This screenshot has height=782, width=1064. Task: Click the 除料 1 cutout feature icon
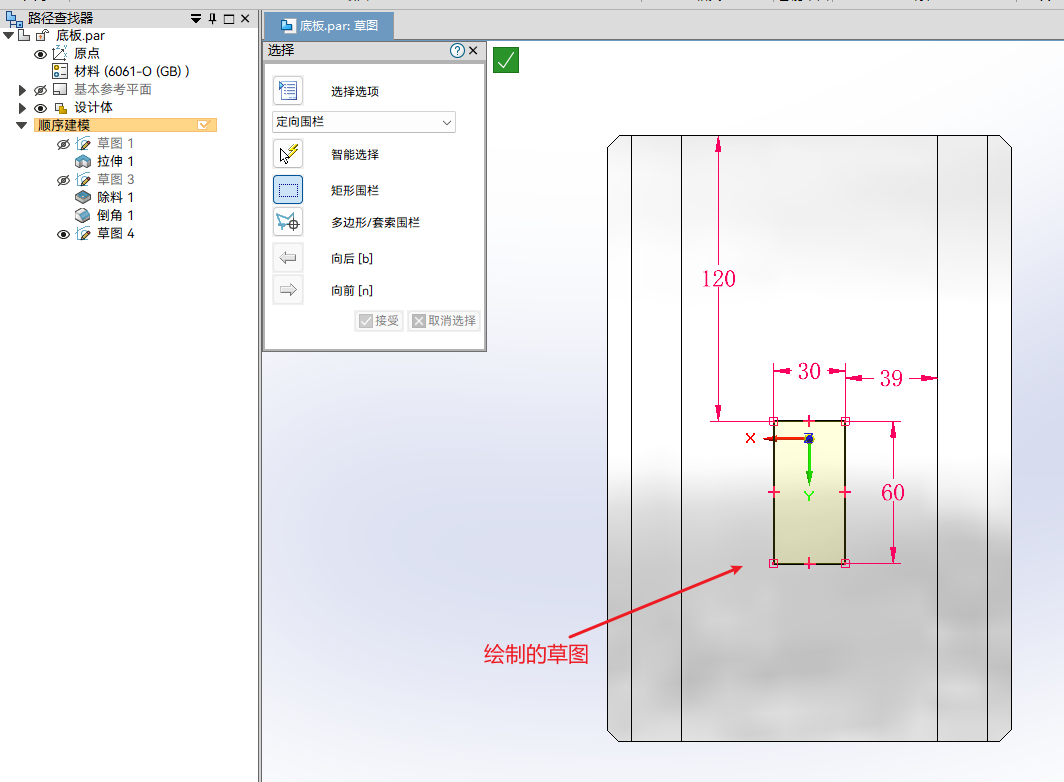83,198
